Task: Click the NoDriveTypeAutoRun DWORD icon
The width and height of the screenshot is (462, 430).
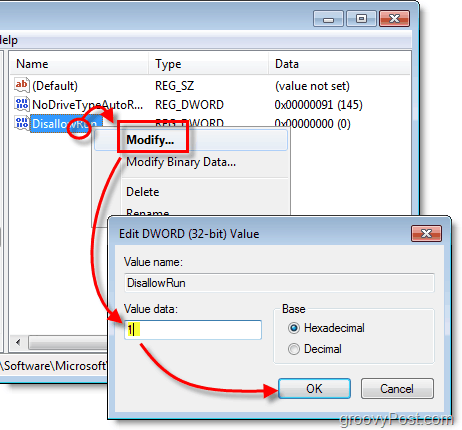Action: click(x=22, y=104)
